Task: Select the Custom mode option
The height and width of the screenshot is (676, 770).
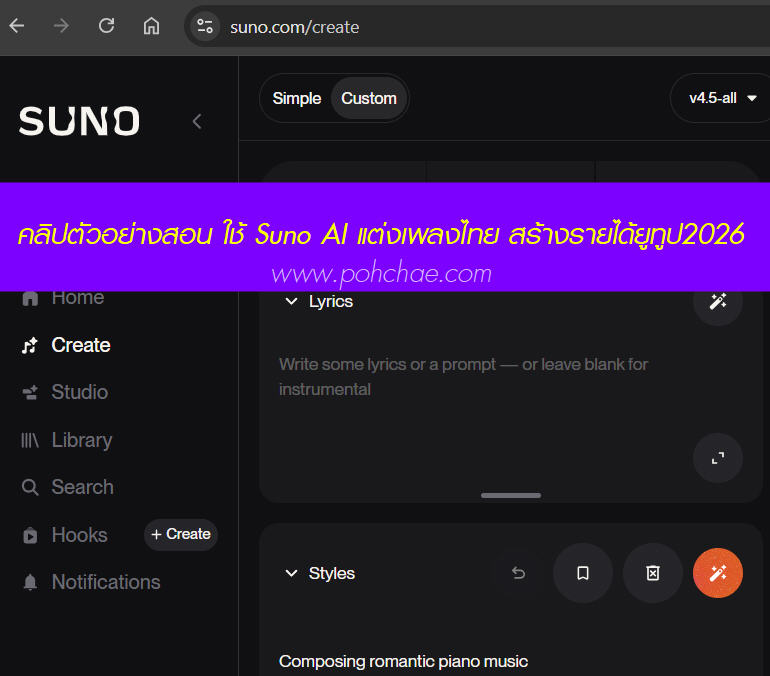Action: 369,98
